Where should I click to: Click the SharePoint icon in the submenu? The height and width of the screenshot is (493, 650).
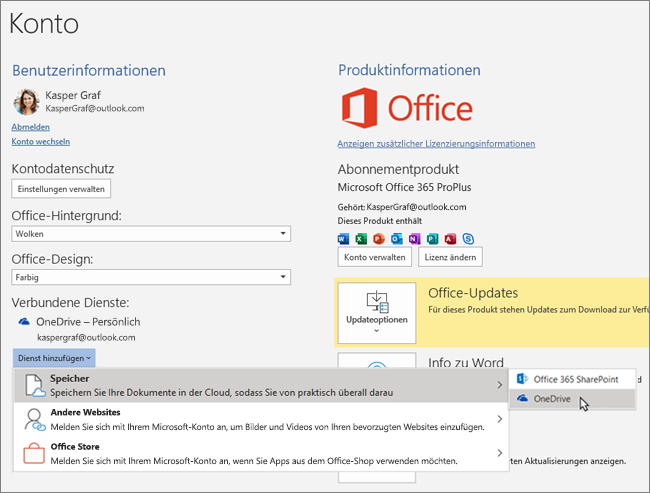[x=522, y=379]
